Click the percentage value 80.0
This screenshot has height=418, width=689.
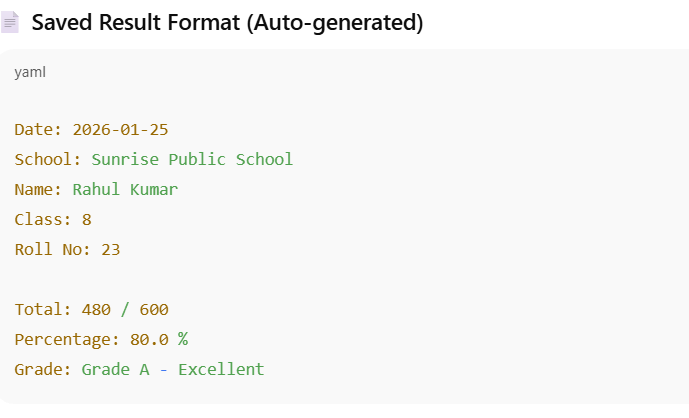tap(149, 339)
